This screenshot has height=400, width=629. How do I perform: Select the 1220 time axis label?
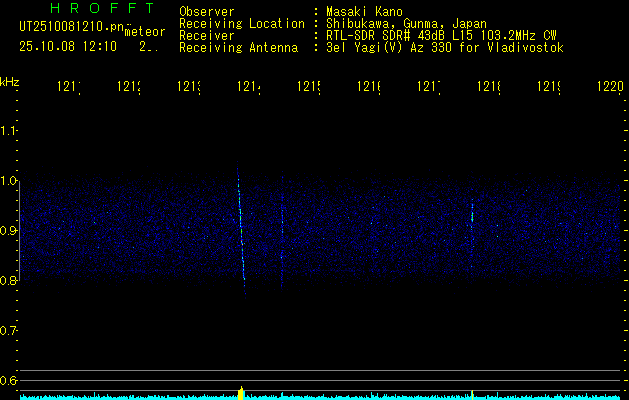pos(609,88)
